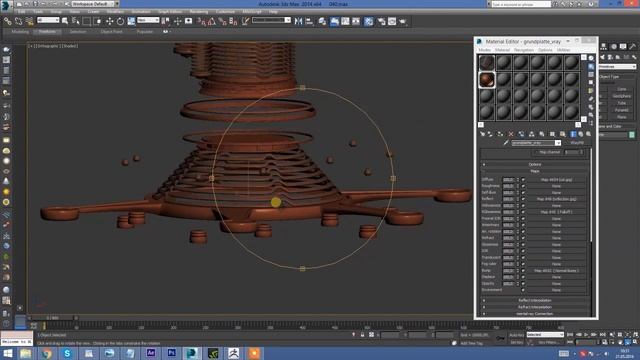Open Material menu in Material Editor

[502, 50]
